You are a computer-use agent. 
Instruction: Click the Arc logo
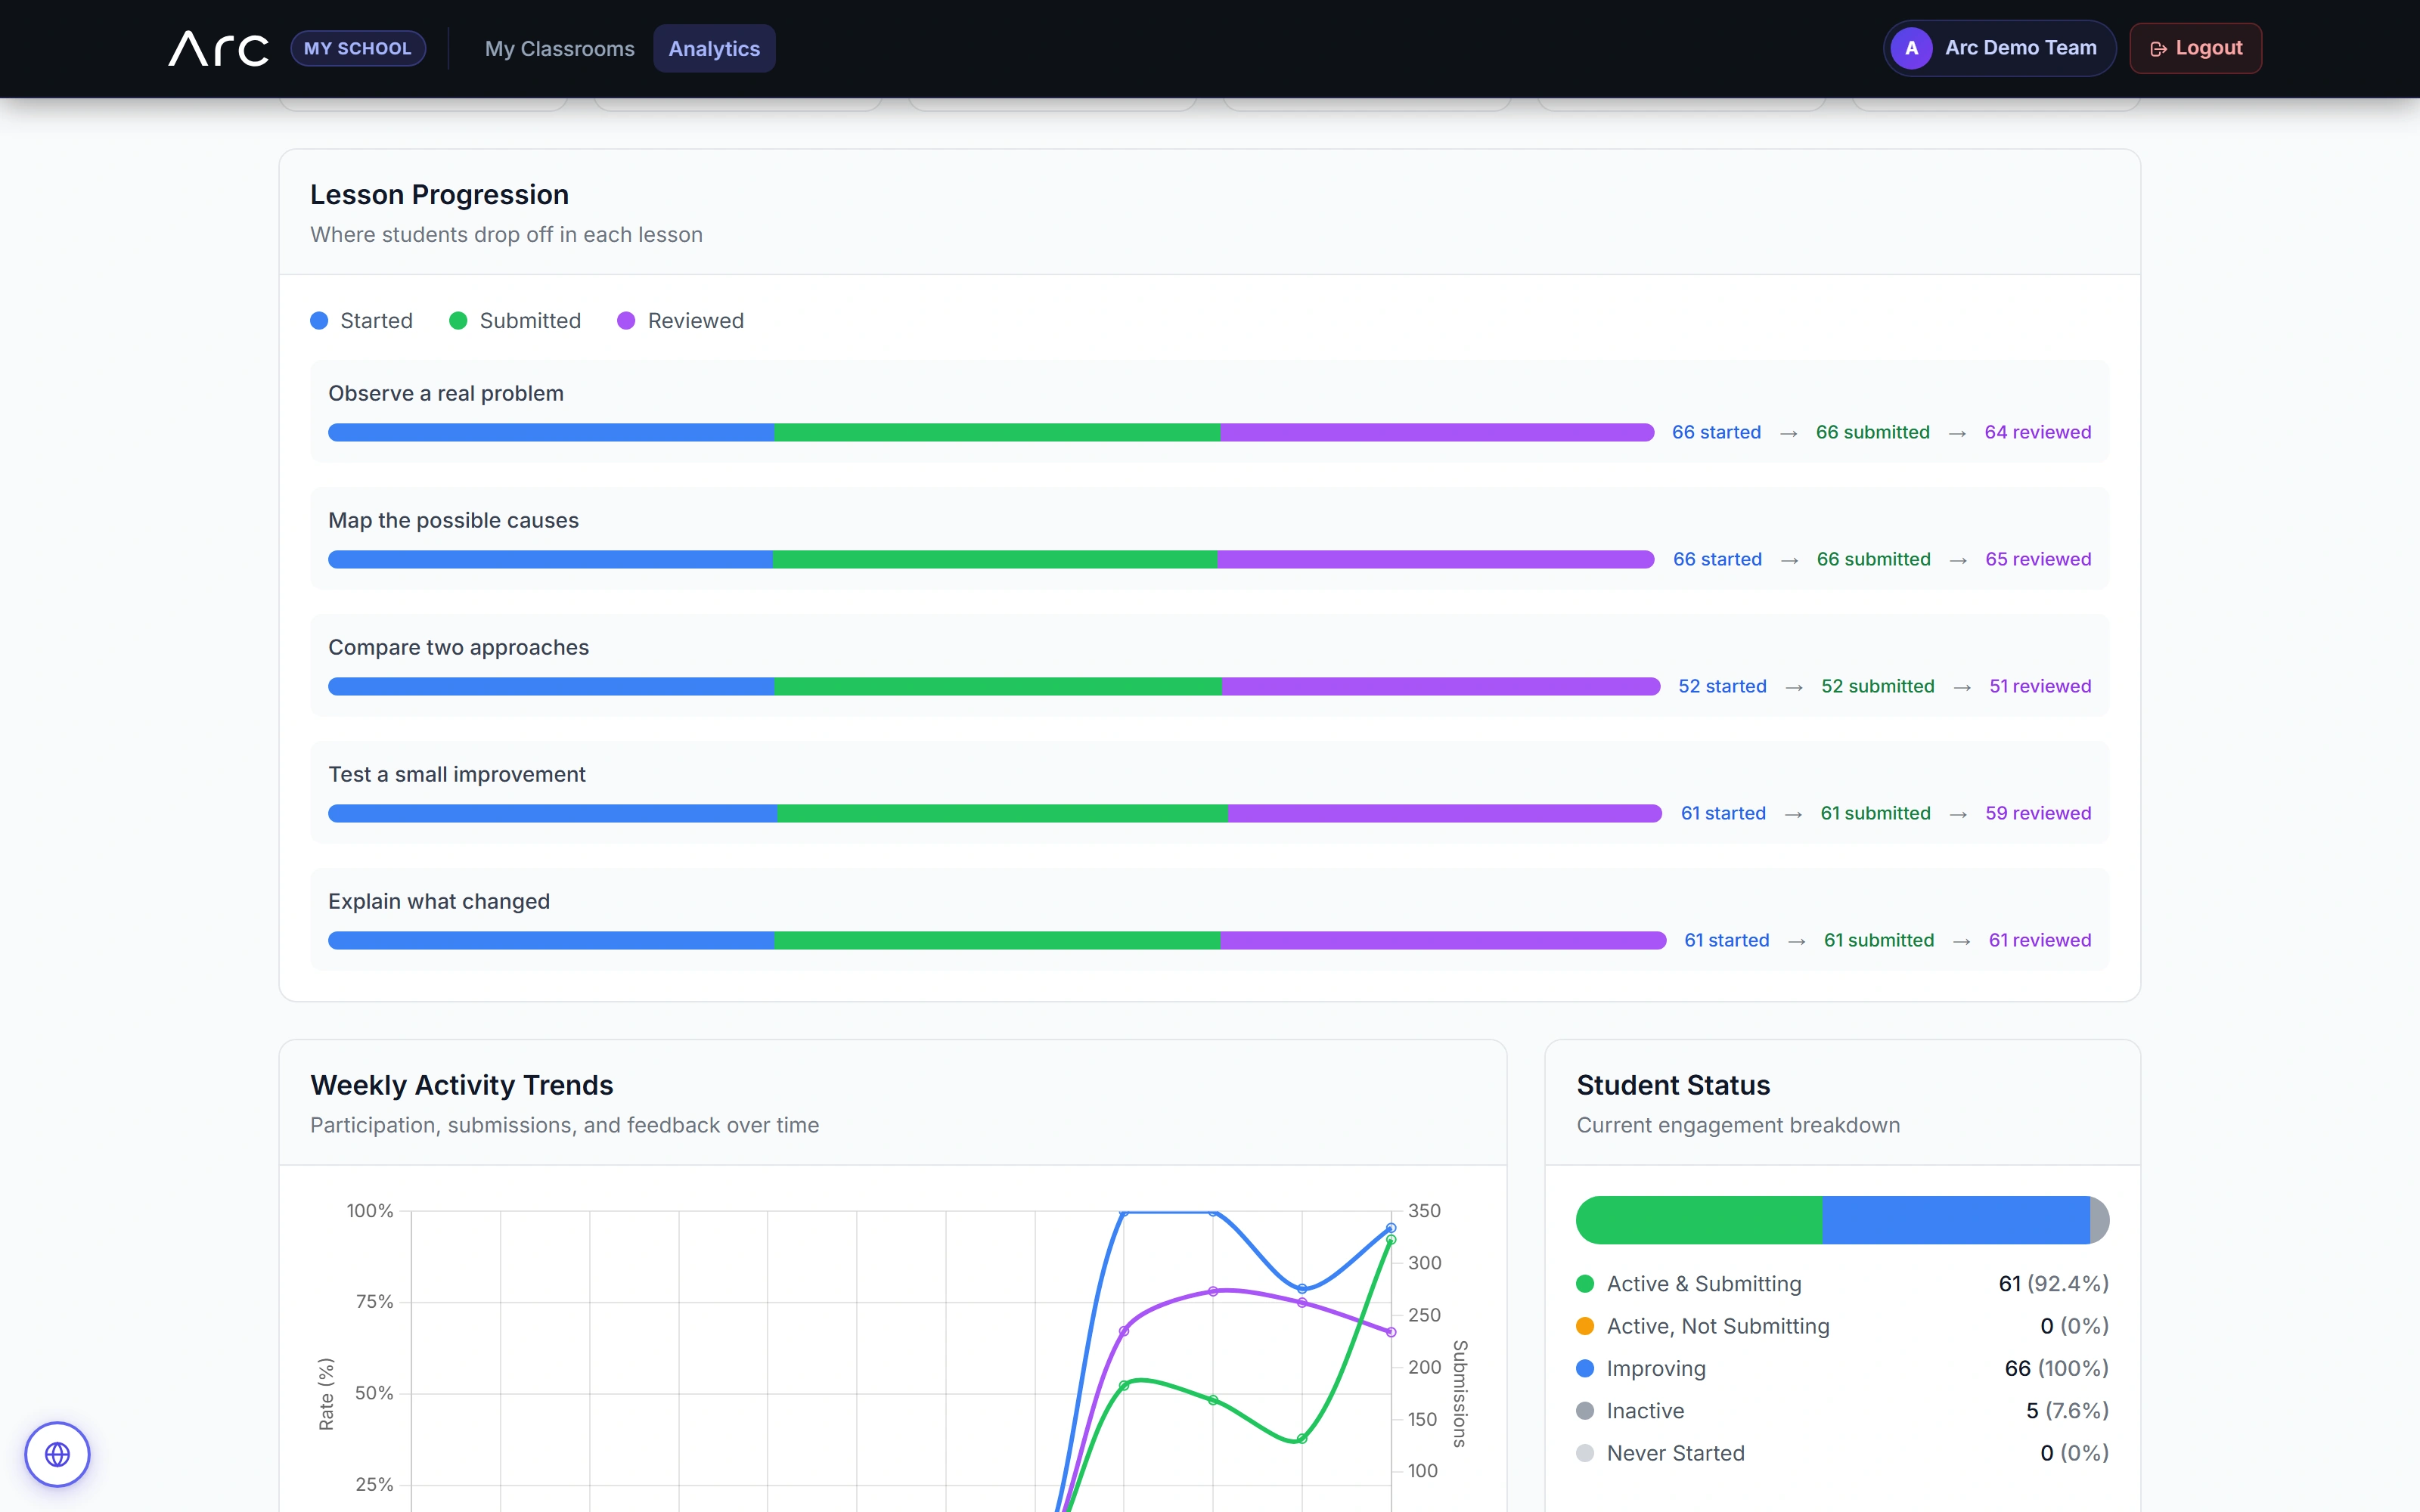tap(218, 48)
